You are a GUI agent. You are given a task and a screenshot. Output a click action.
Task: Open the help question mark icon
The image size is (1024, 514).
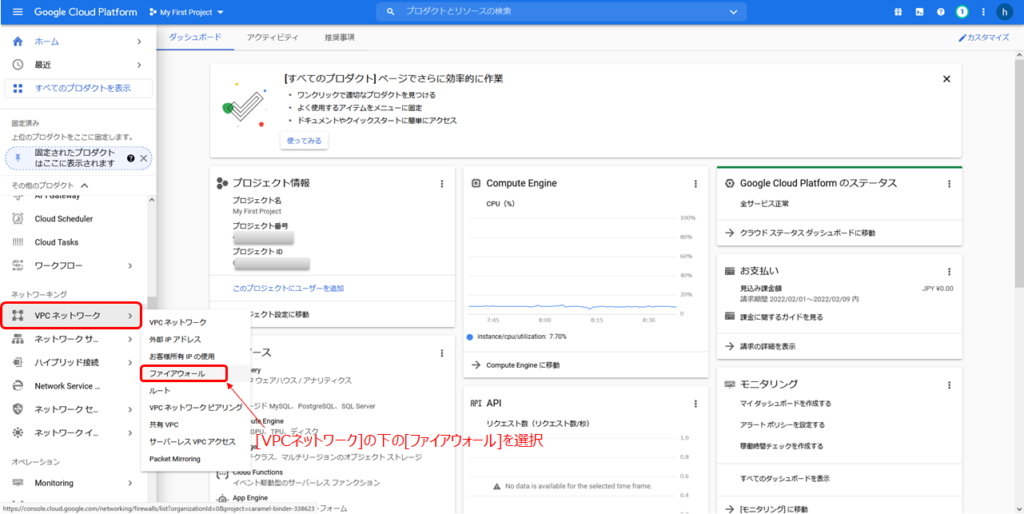pyautogui.click(x=940, y=12)
